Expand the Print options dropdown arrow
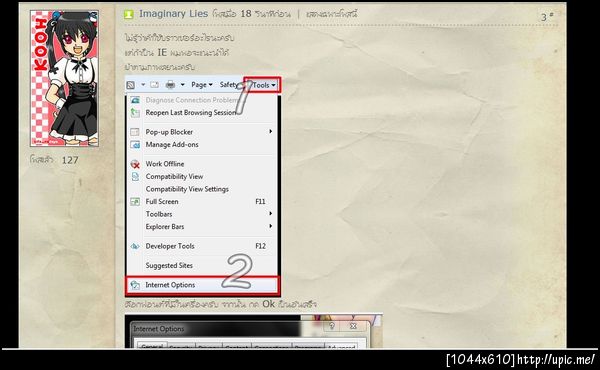The image size is (600, 370). tap(183, 85)
